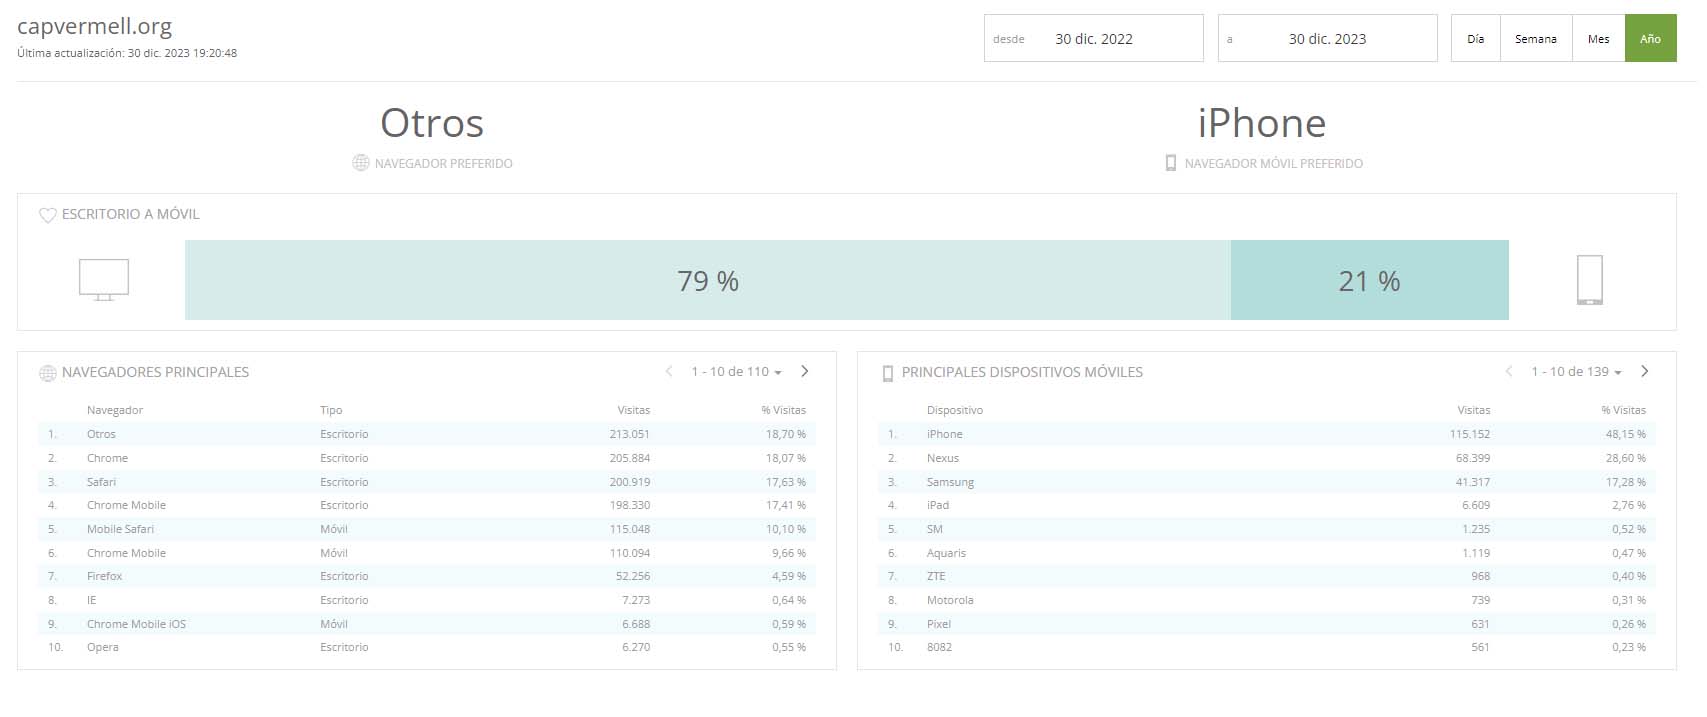Click the 213.051 visits value

point(630,434)
